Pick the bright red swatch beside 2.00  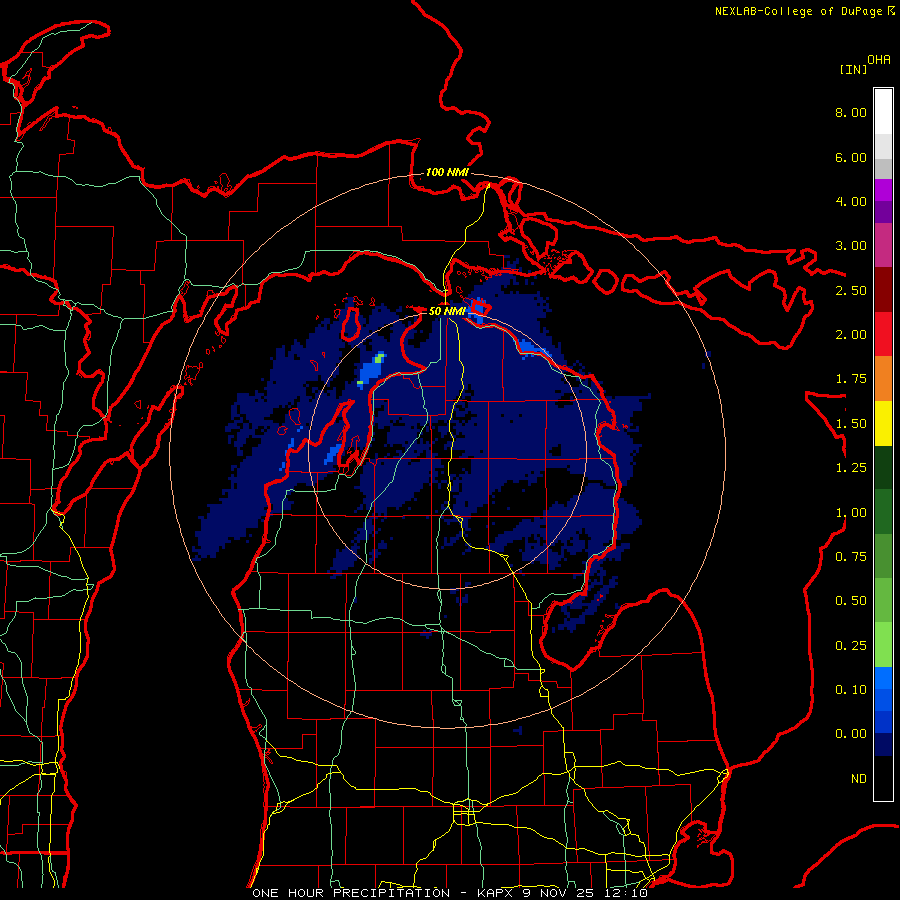[x=883, y=334]
